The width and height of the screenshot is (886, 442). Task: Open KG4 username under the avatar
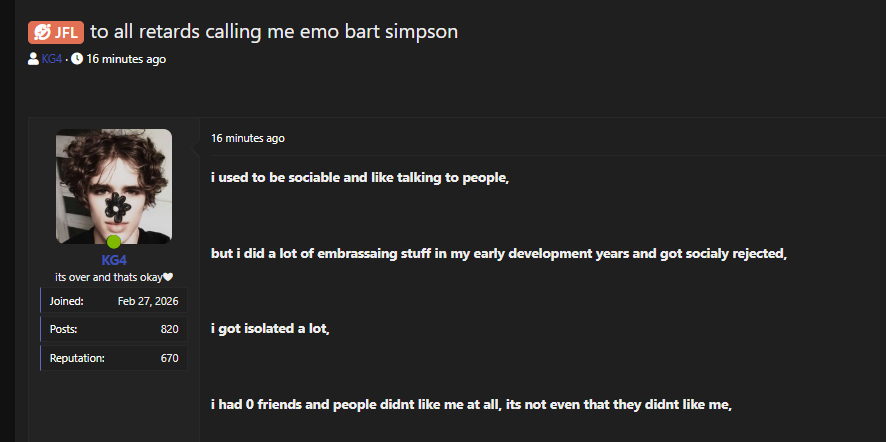pos(114,260)
